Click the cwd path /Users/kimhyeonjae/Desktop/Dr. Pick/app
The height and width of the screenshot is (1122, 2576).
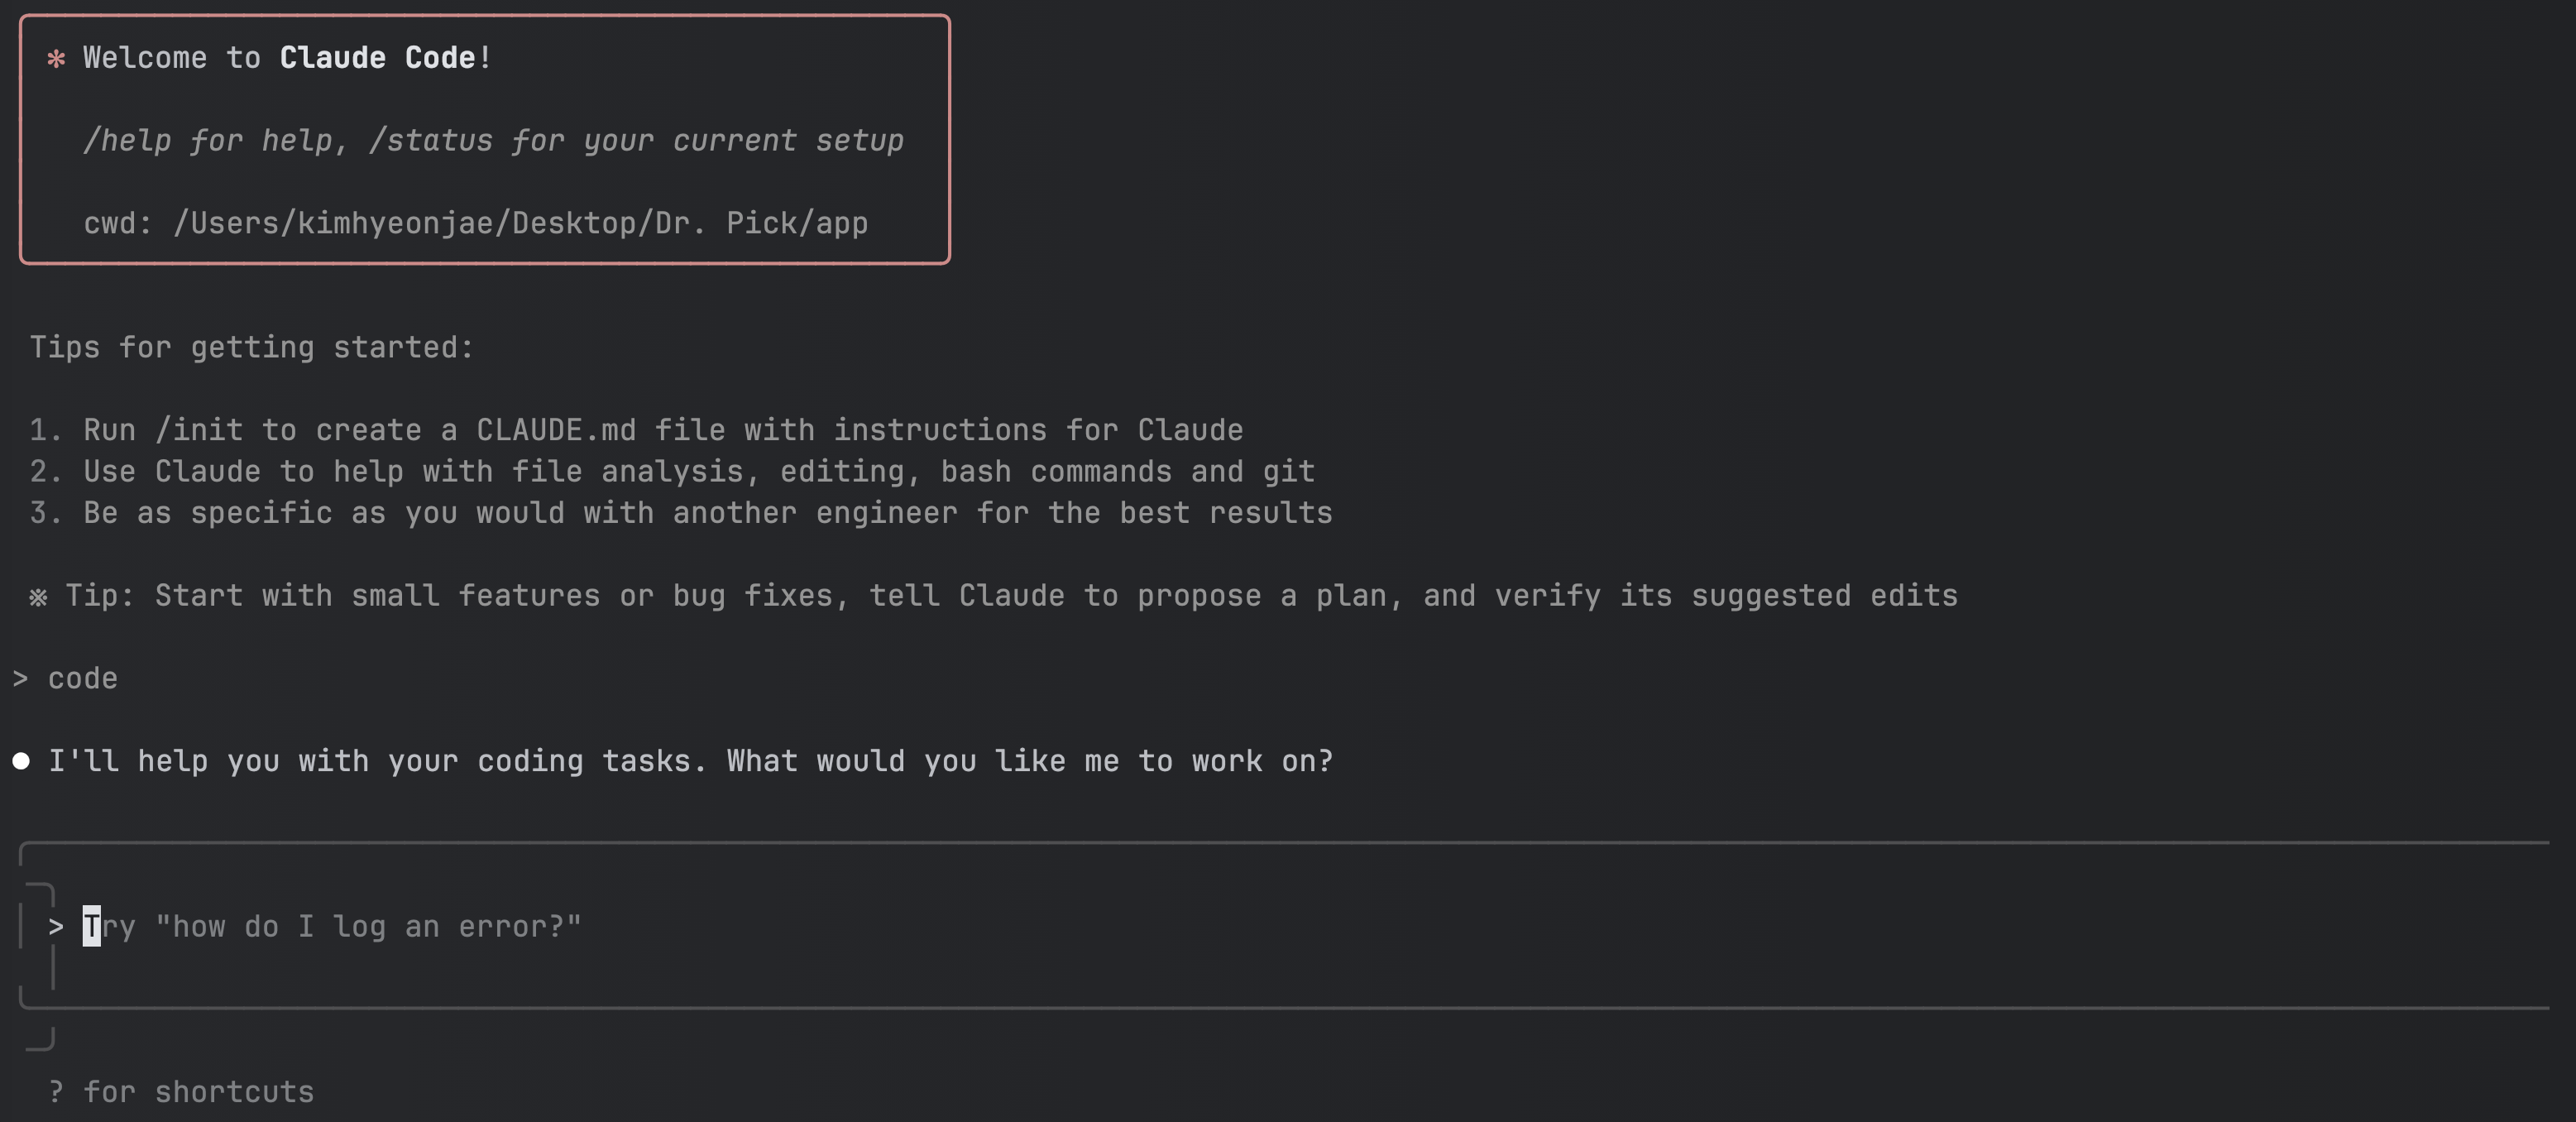(x=520, y=223)
